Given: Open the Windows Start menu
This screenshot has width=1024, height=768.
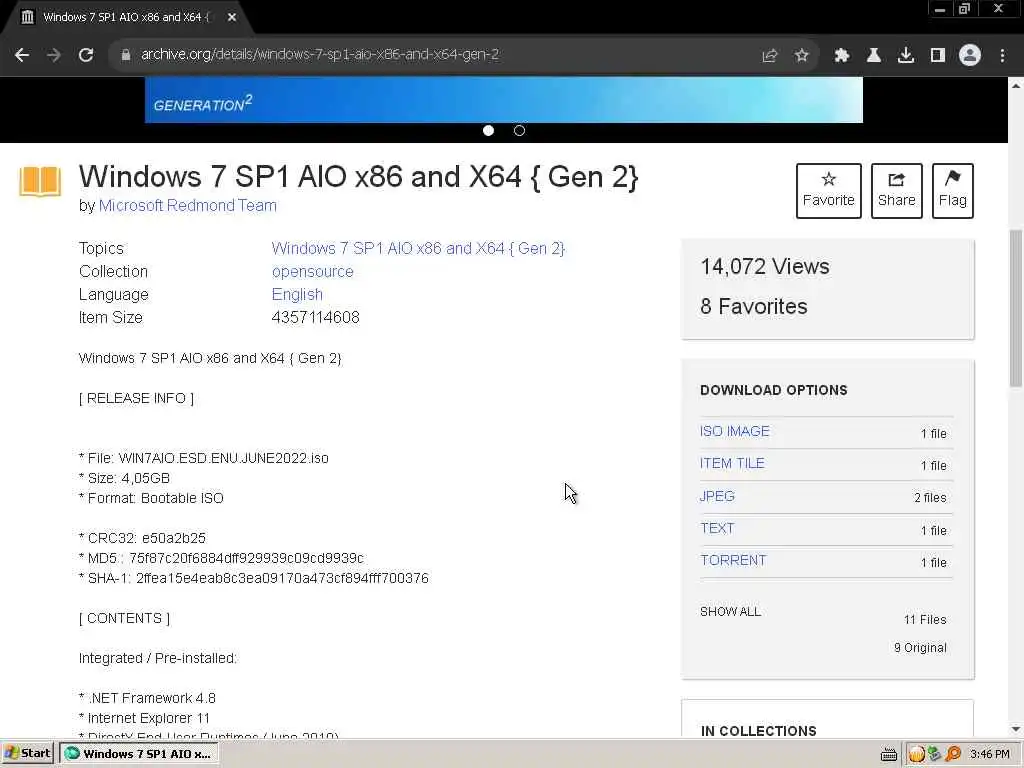Looking at the screenshot, I should pyautogui.click(x=28, y=754).
